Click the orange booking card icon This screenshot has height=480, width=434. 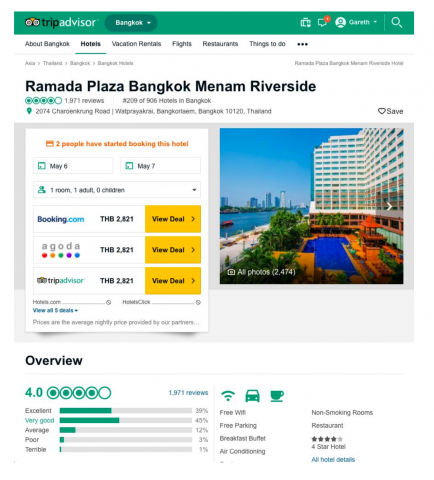50,144
